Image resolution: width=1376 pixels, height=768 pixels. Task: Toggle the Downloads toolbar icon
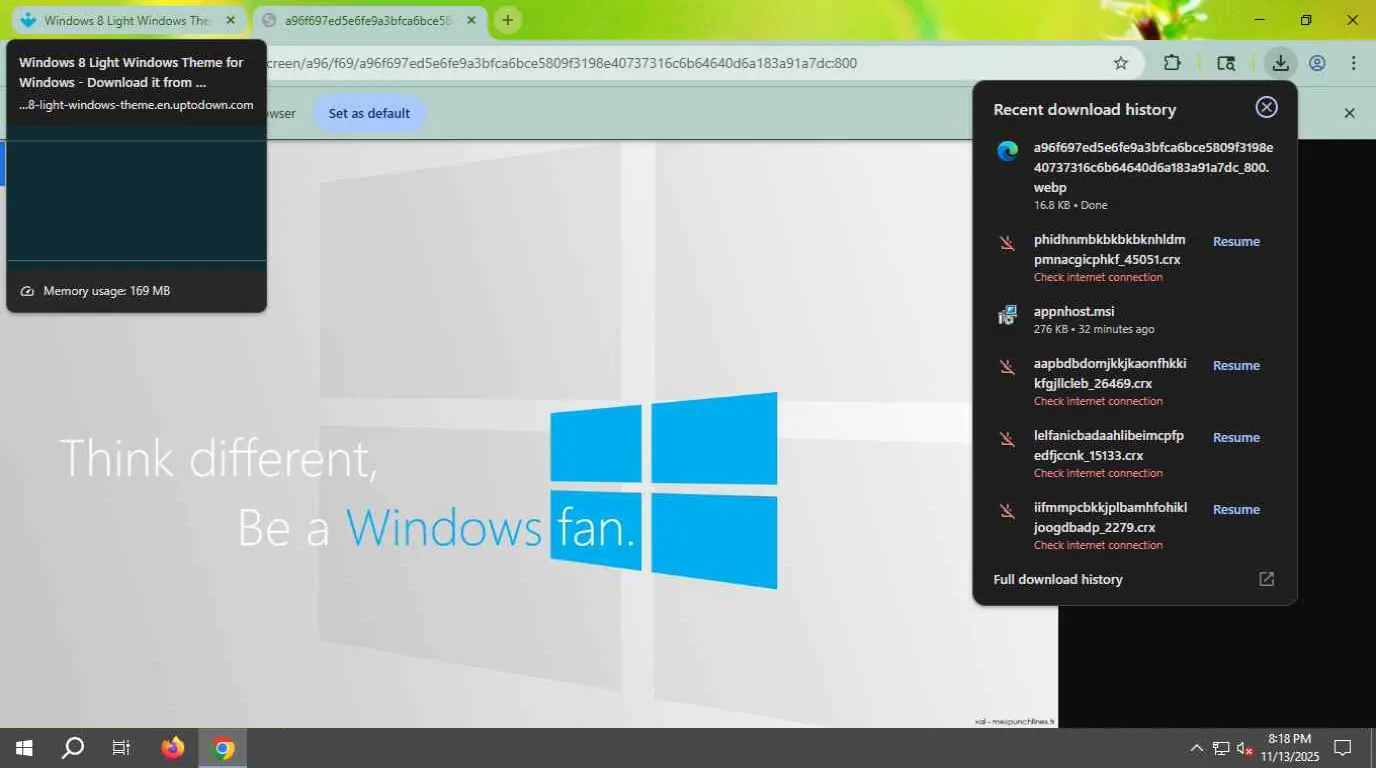click(x=1280, y=63)
